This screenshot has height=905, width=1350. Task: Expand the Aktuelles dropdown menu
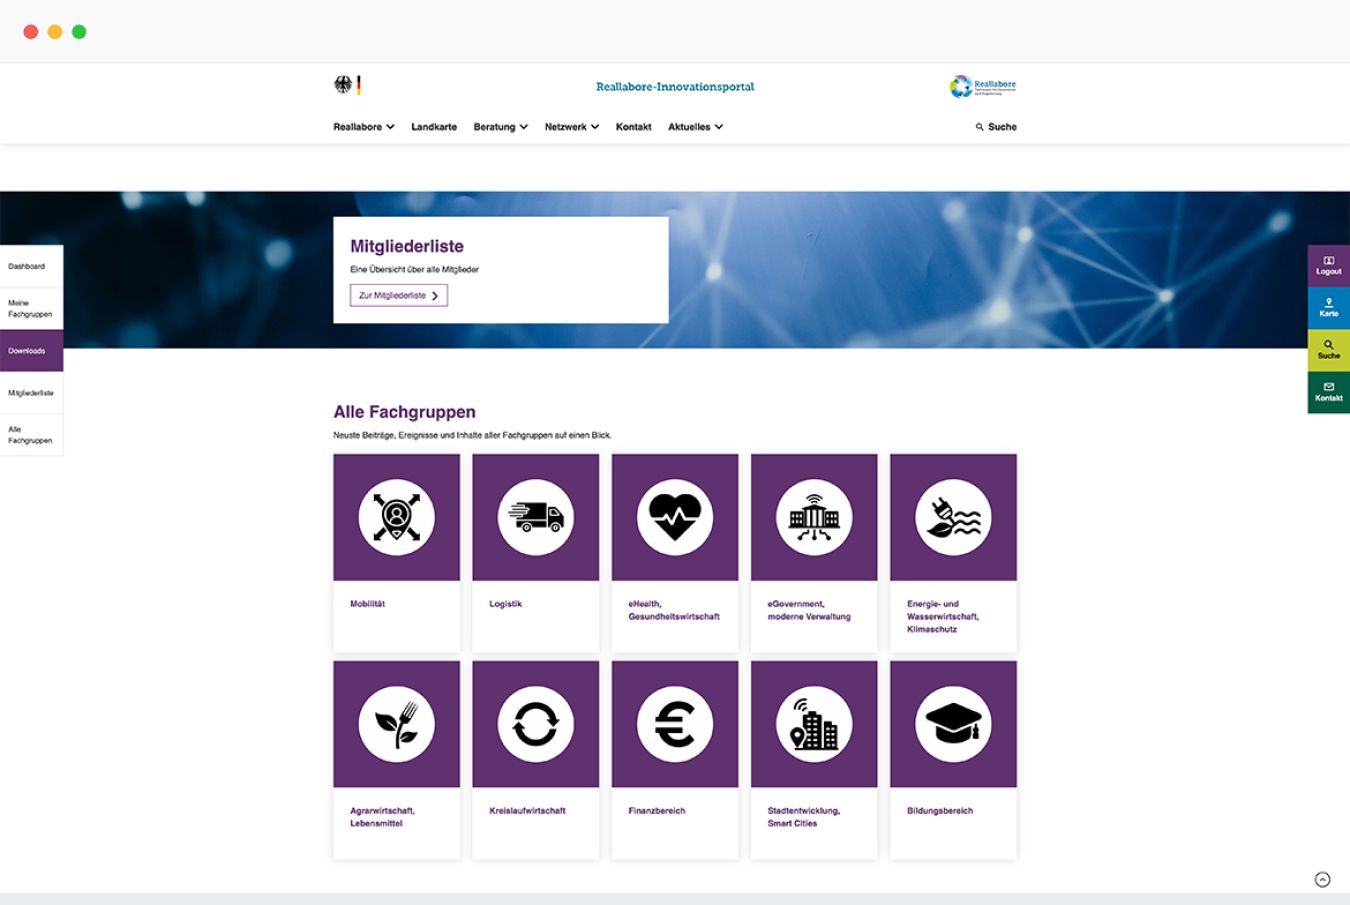point(695,127)
